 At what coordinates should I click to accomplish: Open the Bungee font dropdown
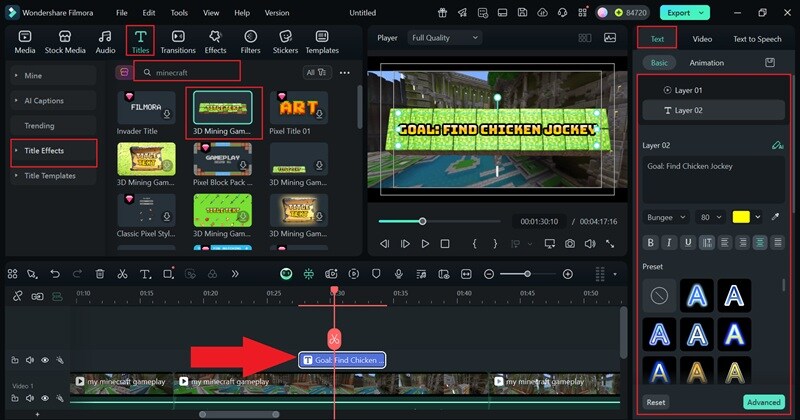click(666, 217)
